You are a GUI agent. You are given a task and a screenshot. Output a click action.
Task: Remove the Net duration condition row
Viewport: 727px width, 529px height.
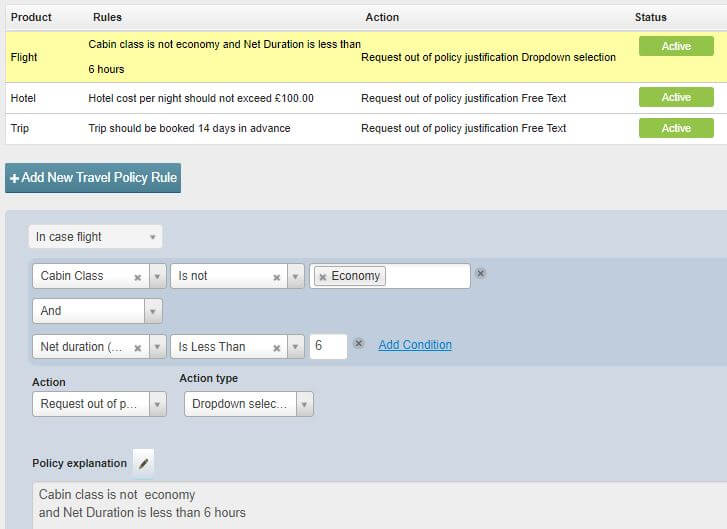(x=359, y=344)
